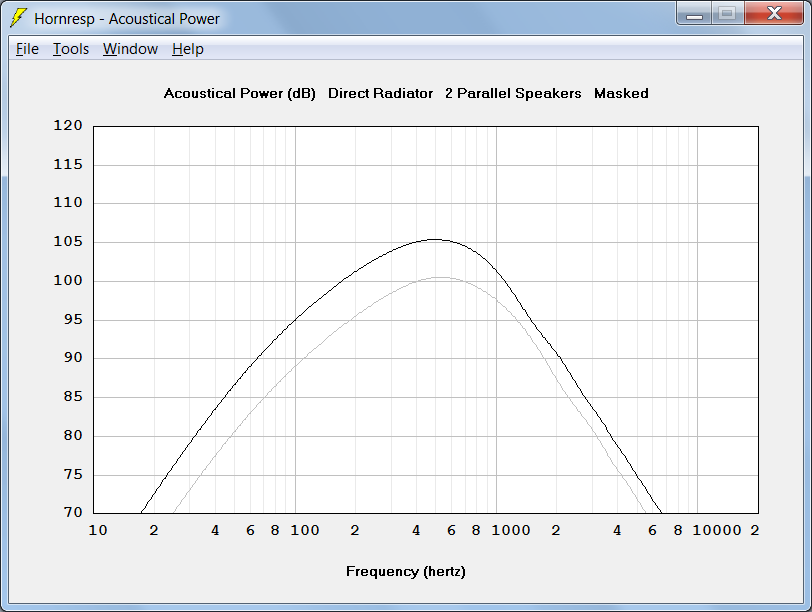The height and width of the screenshot is (612, 812).
Task: Click the 'Acoustical Power (dB)' chart title
Action: 240,93
